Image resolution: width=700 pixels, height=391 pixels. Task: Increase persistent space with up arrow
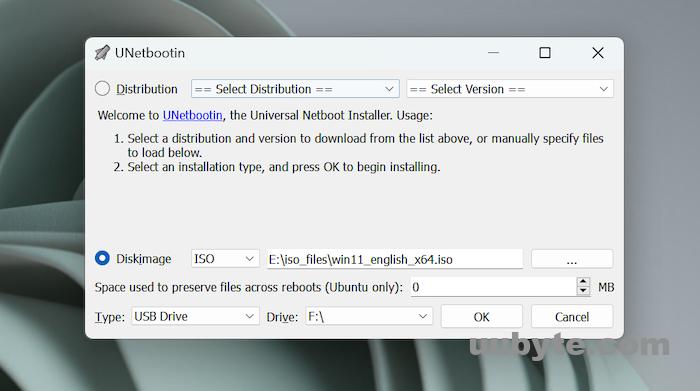pos(583,282)
